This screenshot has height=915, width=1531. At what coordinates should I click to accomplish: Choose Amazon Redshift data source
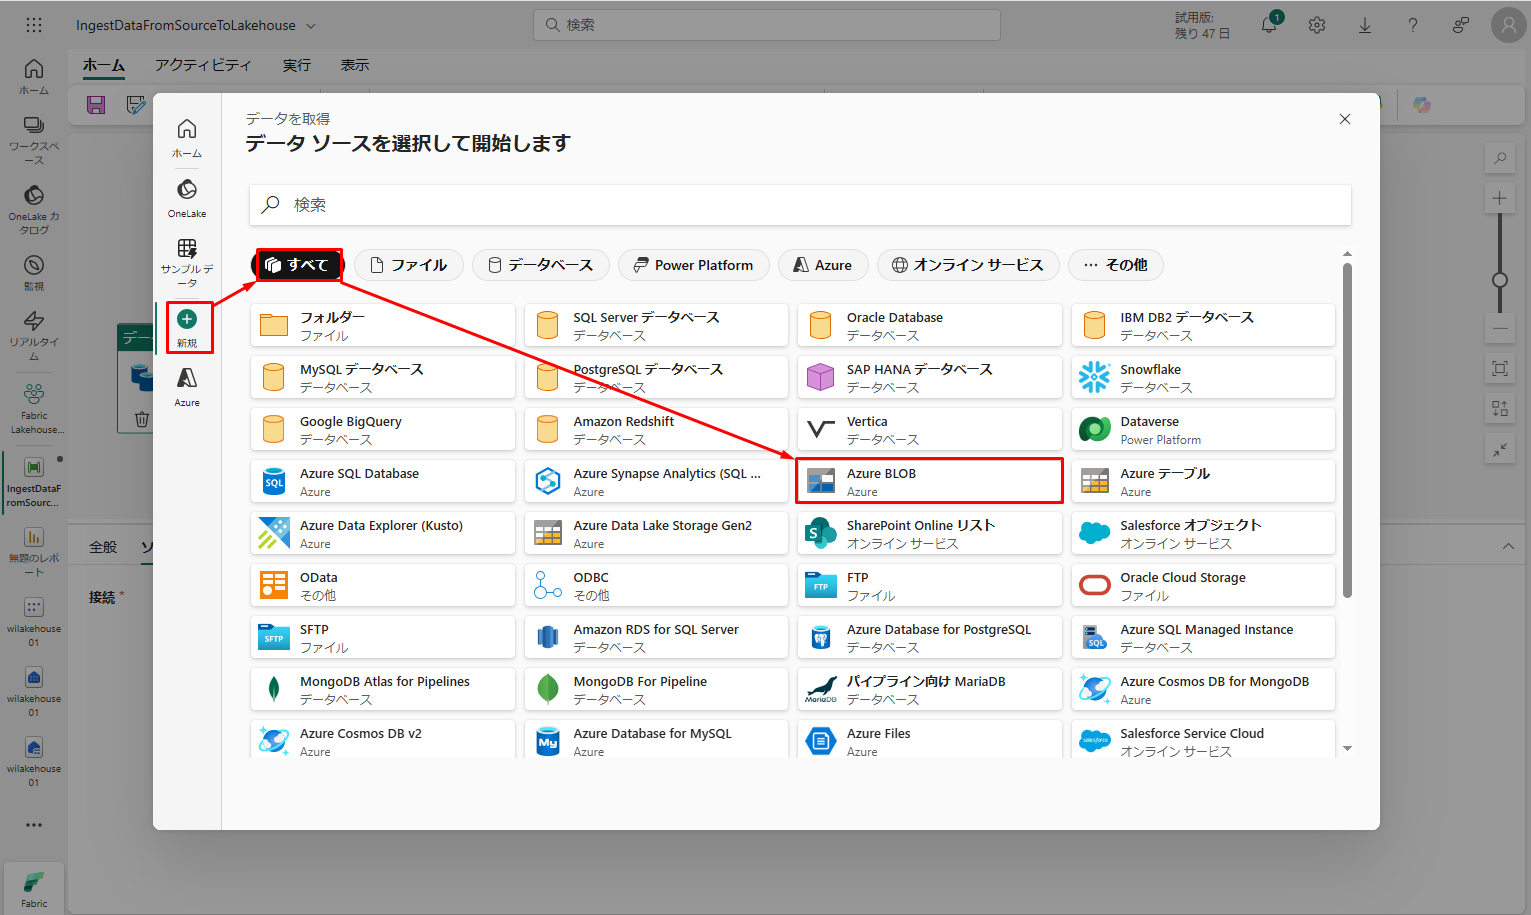tap(656, 429)
